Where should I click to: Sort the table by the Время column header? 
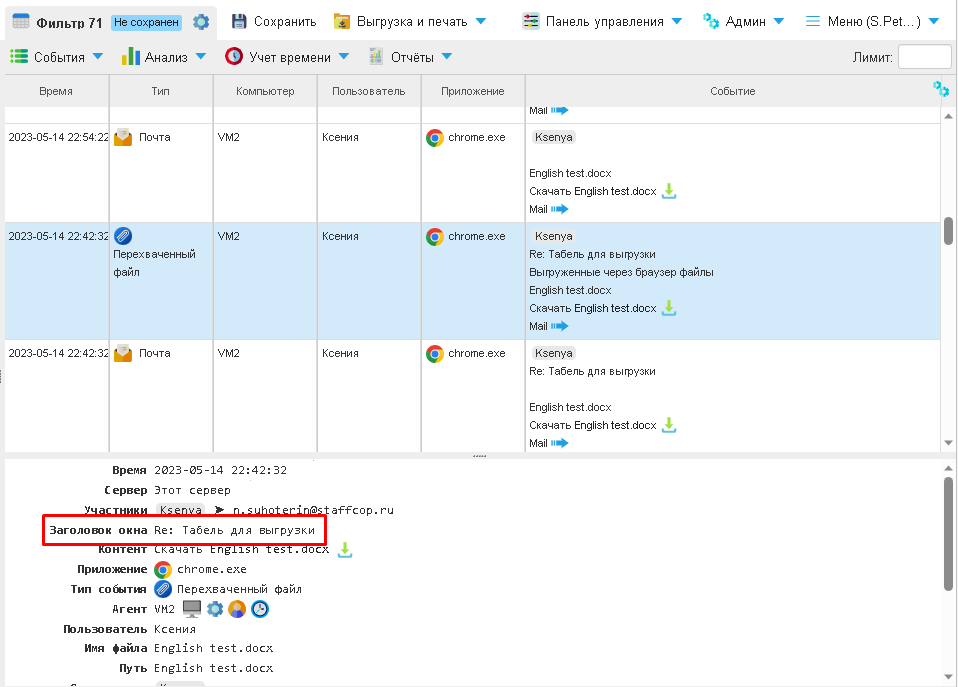56,91
